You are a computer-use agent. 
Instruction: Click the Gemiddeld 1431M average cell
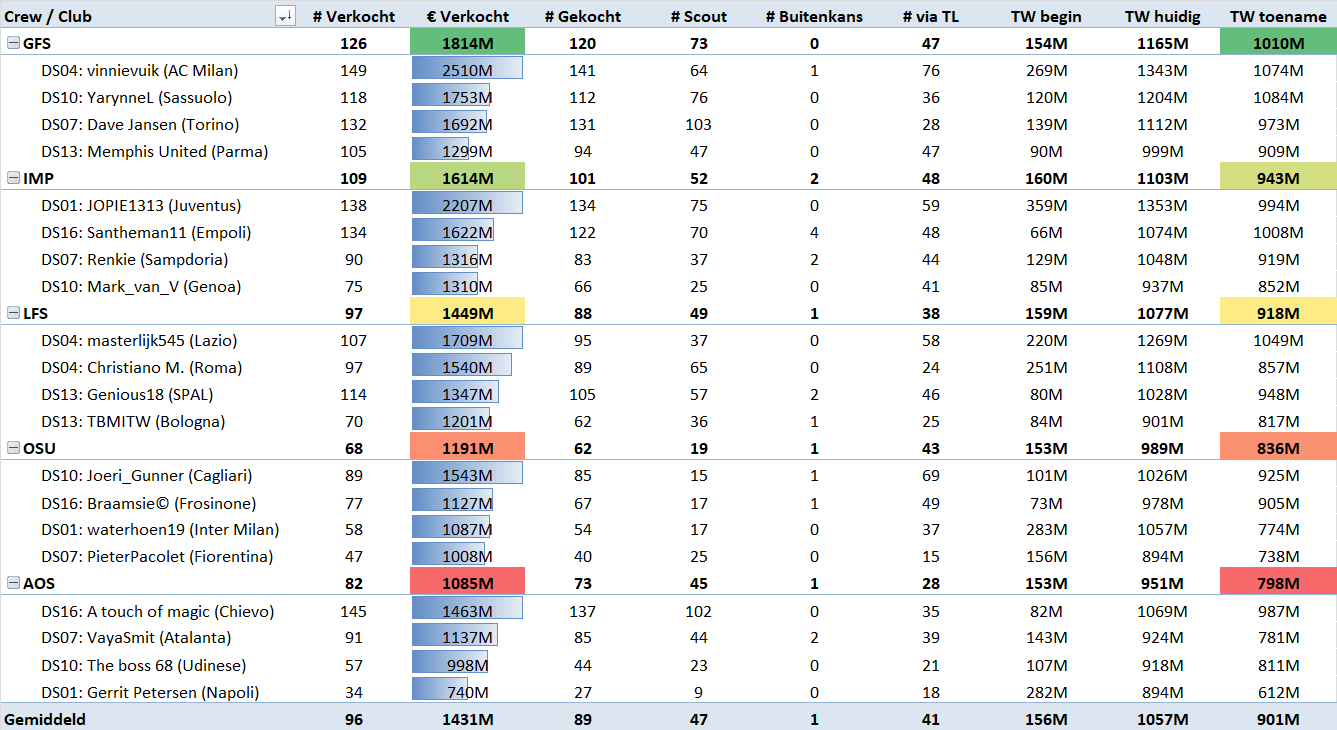tap(468, 719)
